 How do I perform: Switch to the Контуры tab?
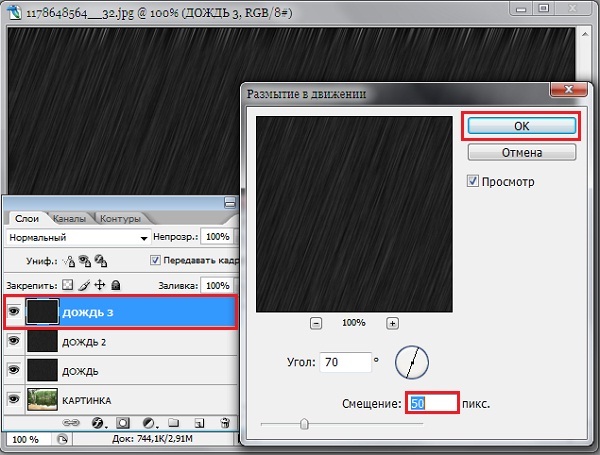click(x=120, y=219)
